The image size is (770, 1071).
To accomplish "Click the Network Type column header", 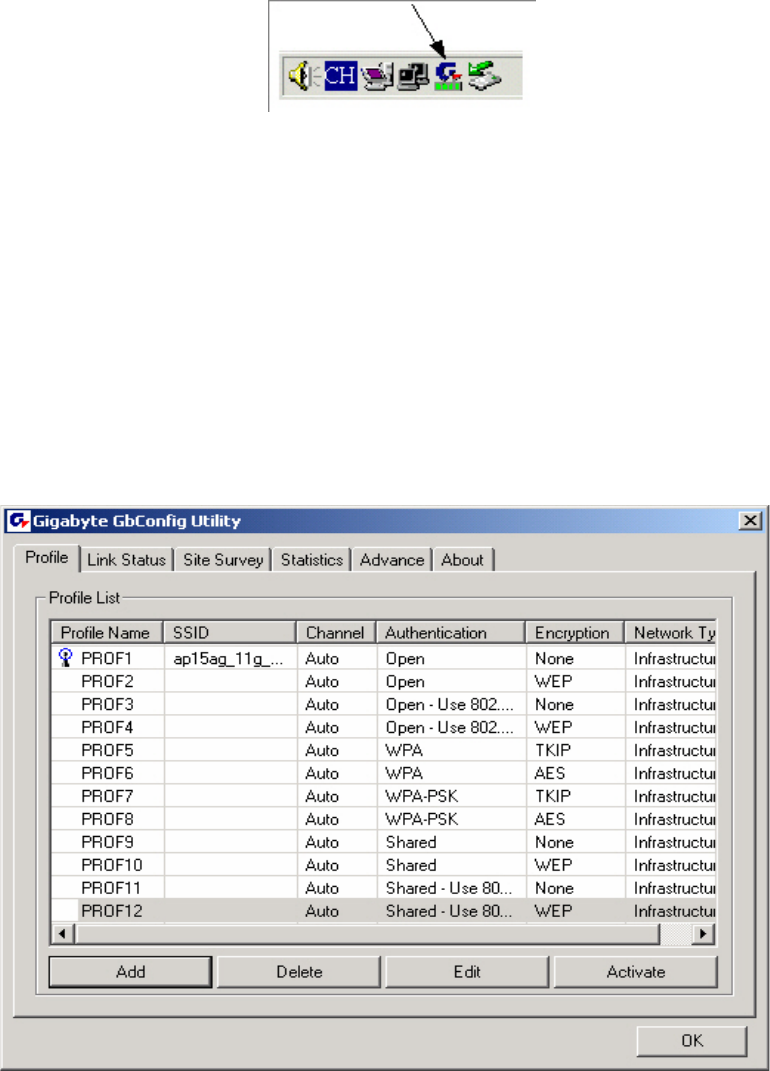I will coord(671,632).
